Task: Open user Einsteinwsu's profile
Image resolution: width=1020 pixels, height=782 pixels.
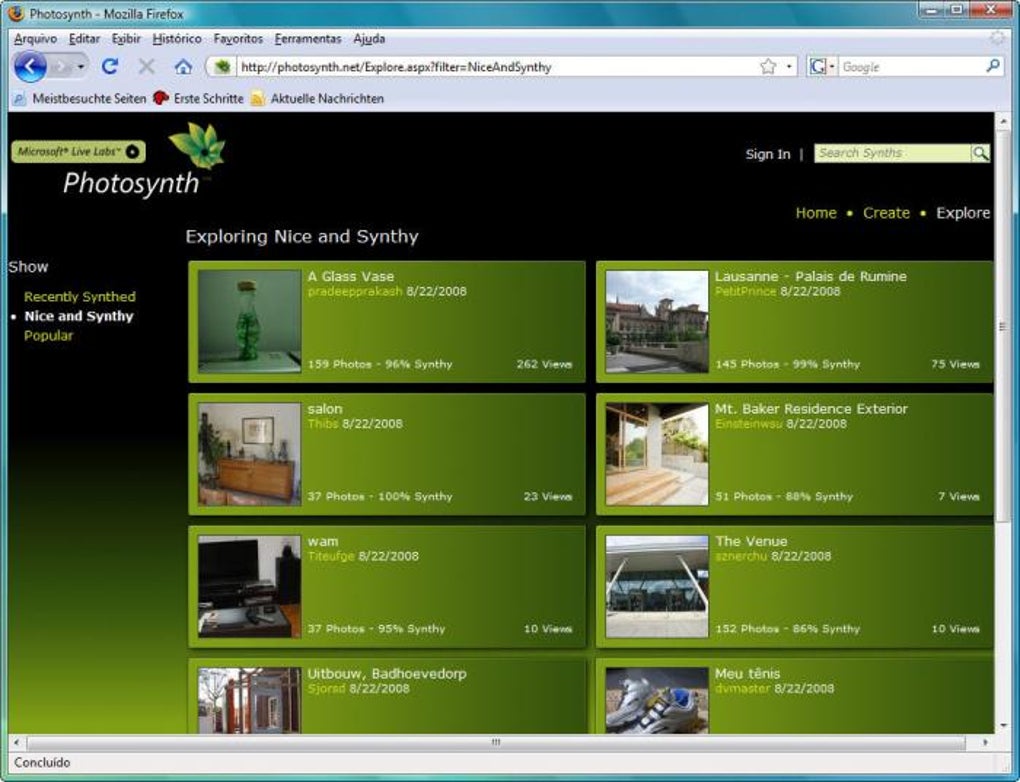Action: coord(748,424)
